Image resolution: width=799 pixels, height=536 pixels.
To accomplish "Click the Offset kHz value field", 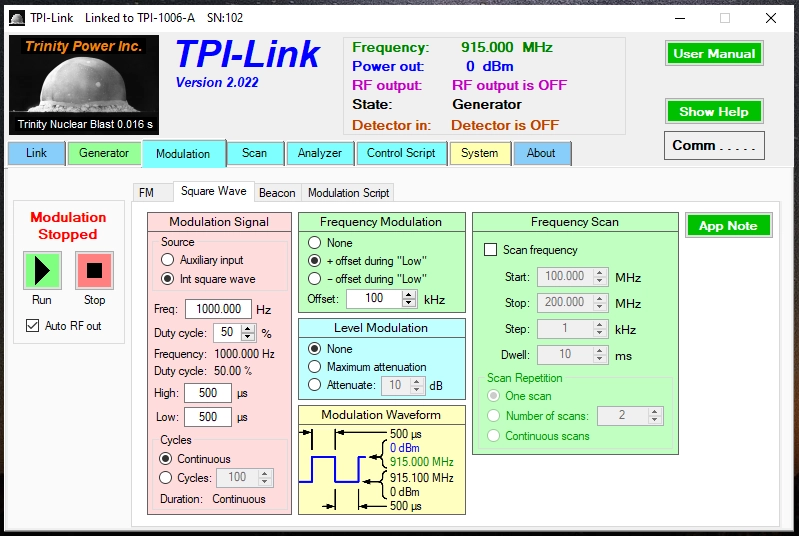I will [x=375, y=299].
